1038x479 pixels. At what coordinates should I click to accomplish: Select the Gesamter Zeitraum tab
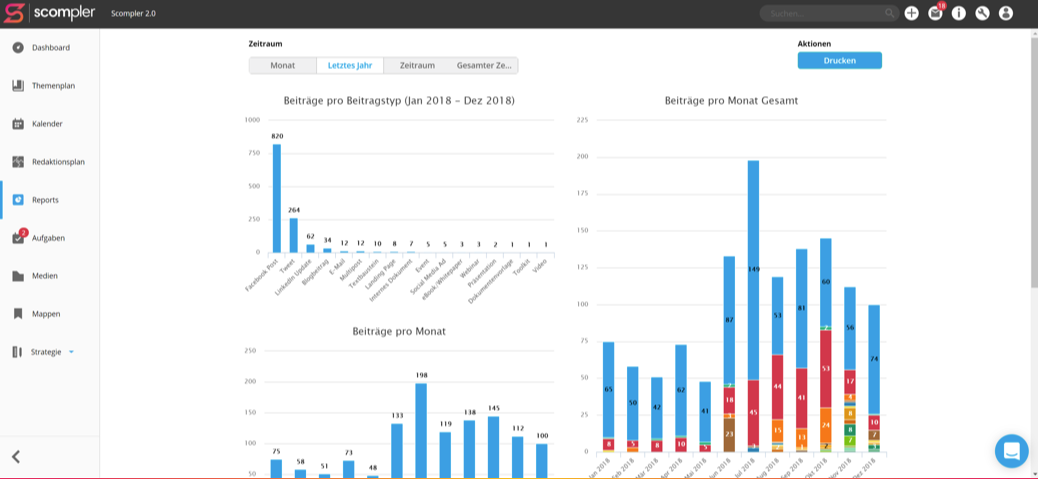tap(484, 65)
